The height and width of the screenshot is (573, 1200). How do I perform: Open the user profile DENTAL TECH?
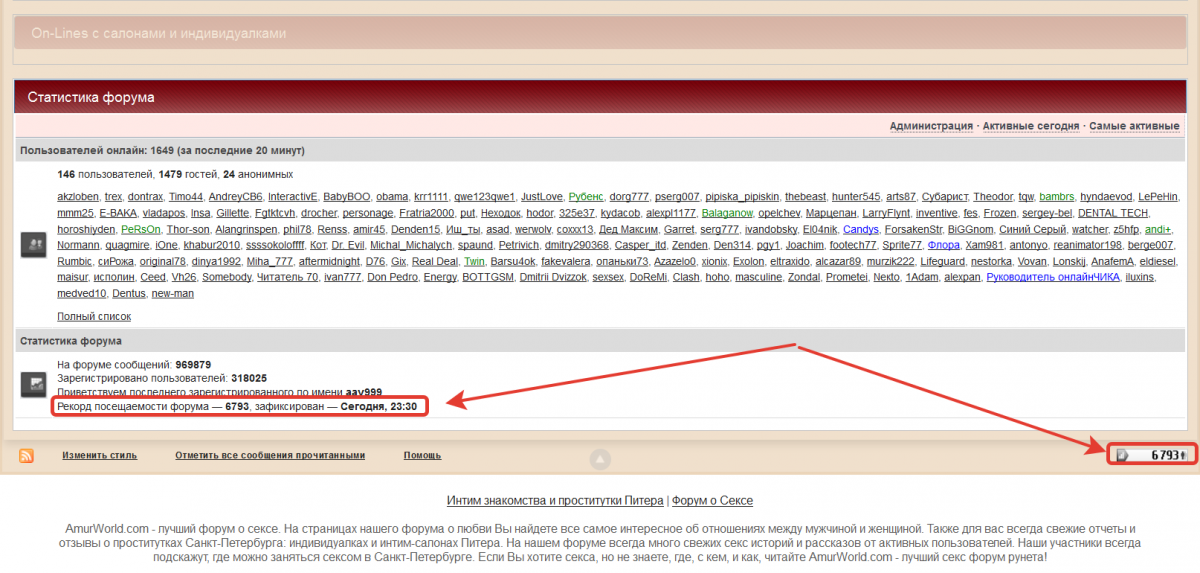[1113, 213]
